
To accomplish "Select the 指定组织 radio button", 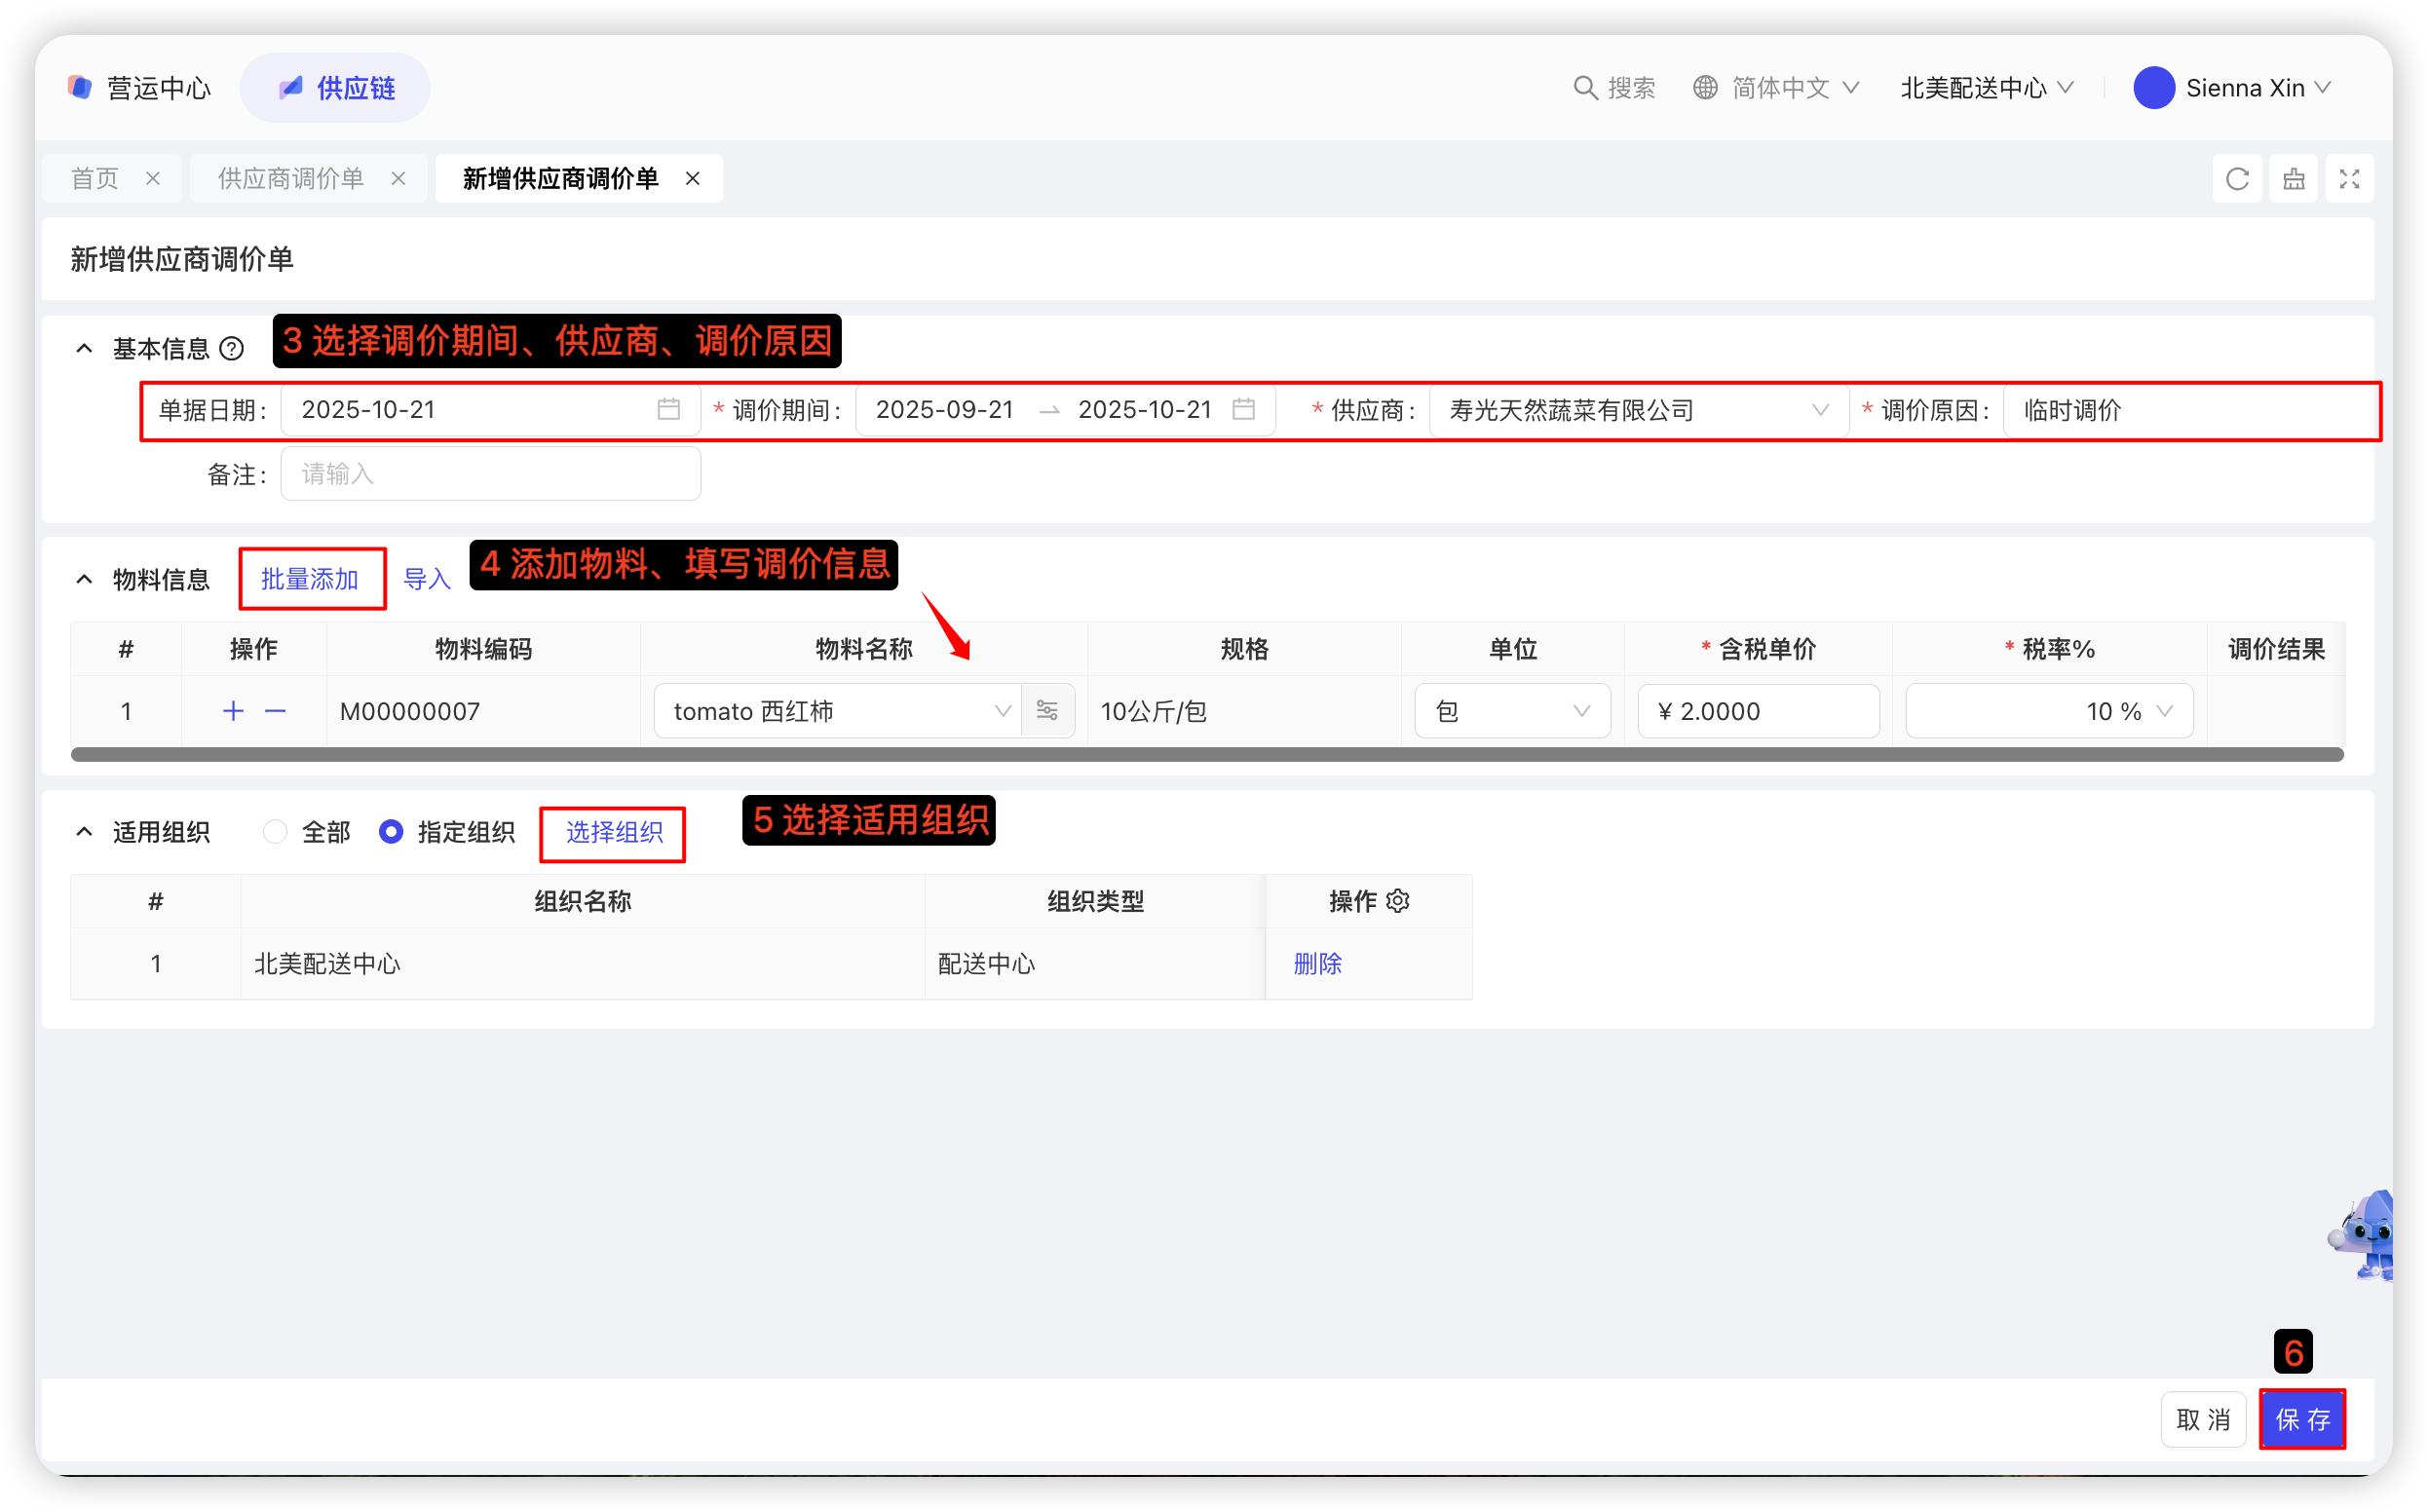I will click(391, 832).
